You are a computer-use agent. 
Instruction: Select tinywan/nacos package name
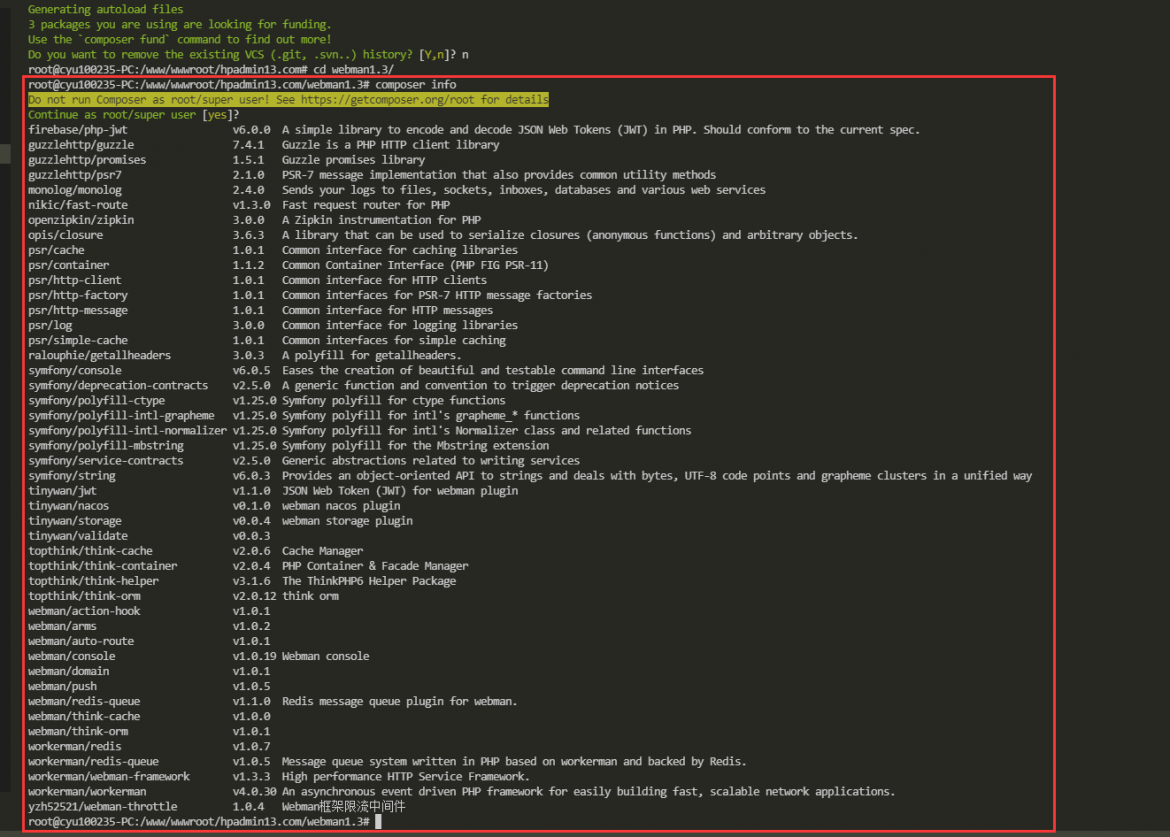pyautogui.click(x=69, y=506)
